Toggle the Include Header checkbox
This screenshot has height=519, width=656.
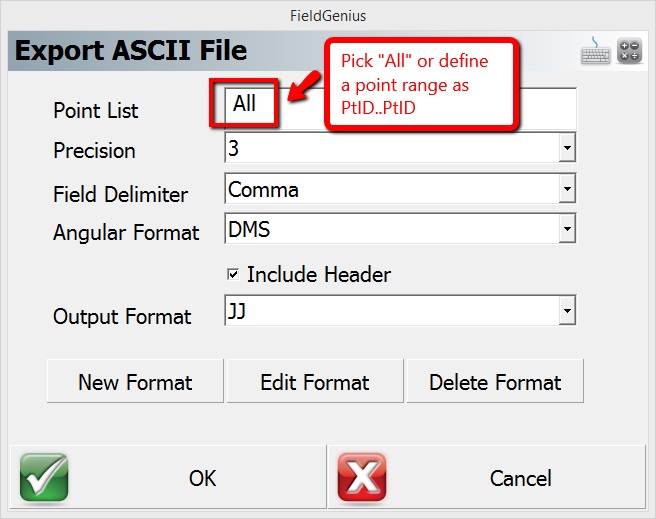coord(233,274)
